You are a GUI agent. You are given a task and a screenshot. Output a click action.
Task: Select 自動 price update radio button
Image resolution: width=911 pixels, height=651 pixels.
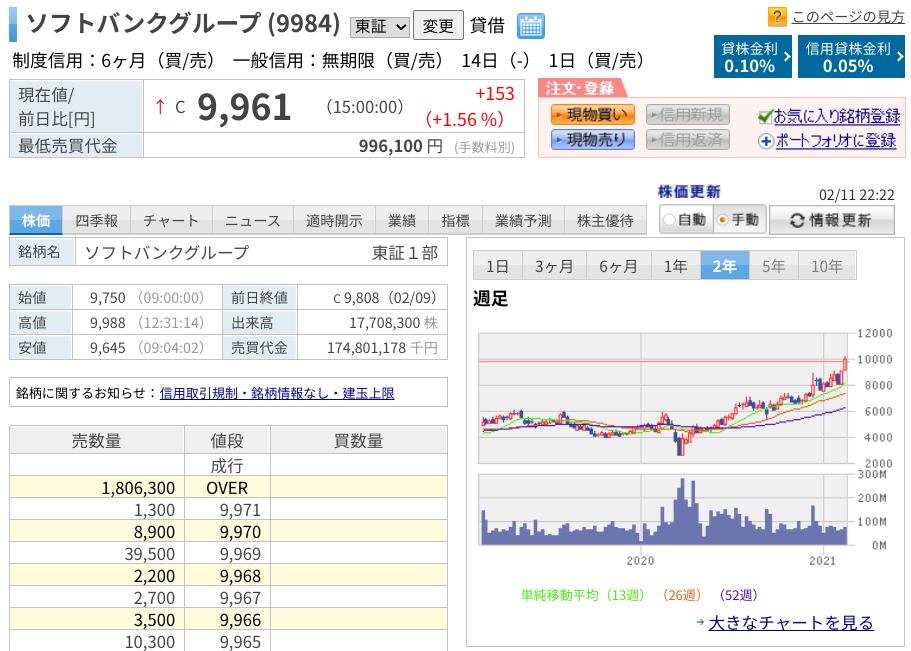[669, 220]
